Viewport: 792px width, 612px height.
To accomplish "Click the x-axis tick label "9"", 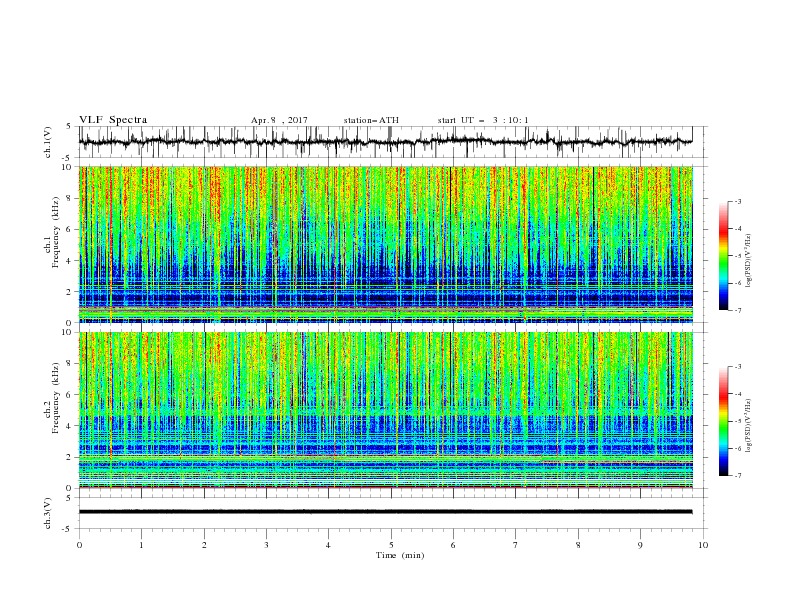I will [640, 545].
